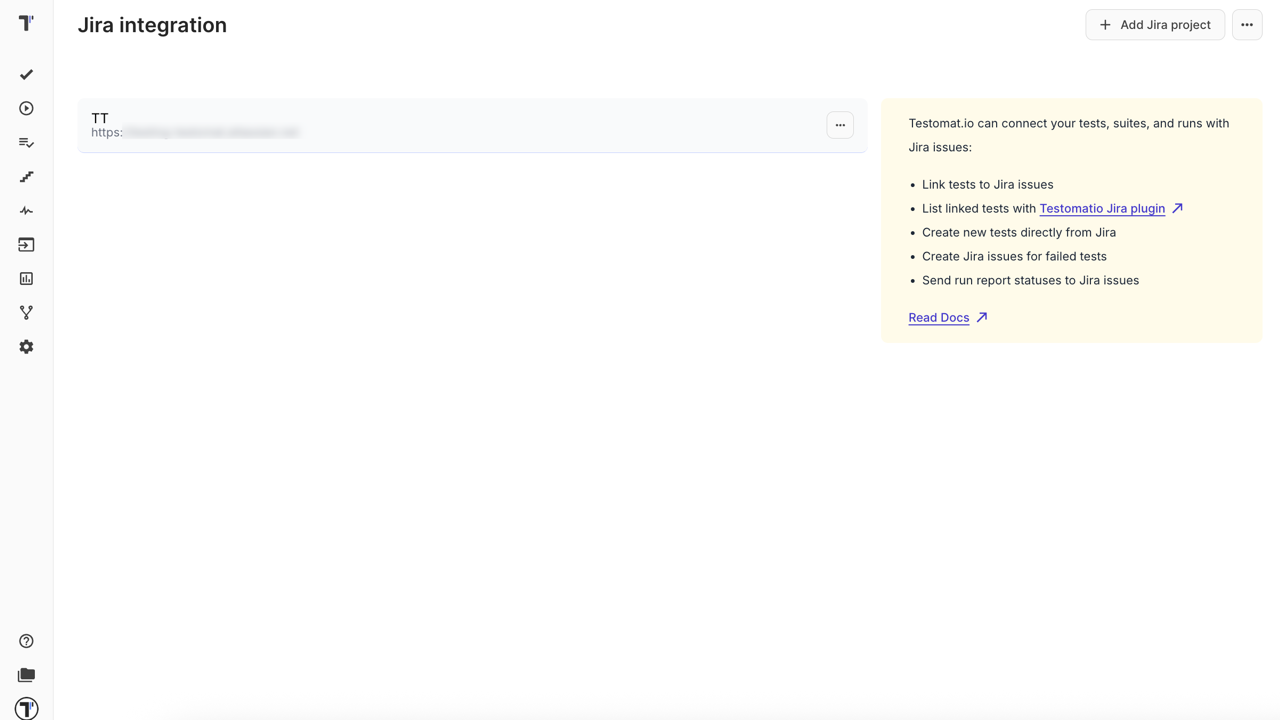Open the ellipsis menu on the TT project card

point(840,125)
